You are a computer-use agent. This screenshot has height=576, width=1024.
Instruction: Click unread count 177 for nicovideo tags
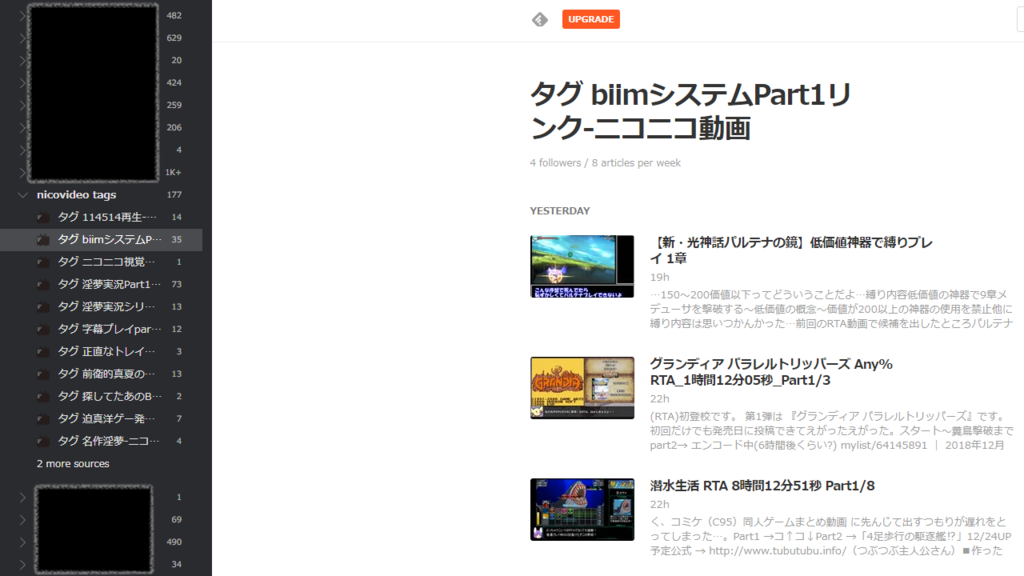pos(174,195)
